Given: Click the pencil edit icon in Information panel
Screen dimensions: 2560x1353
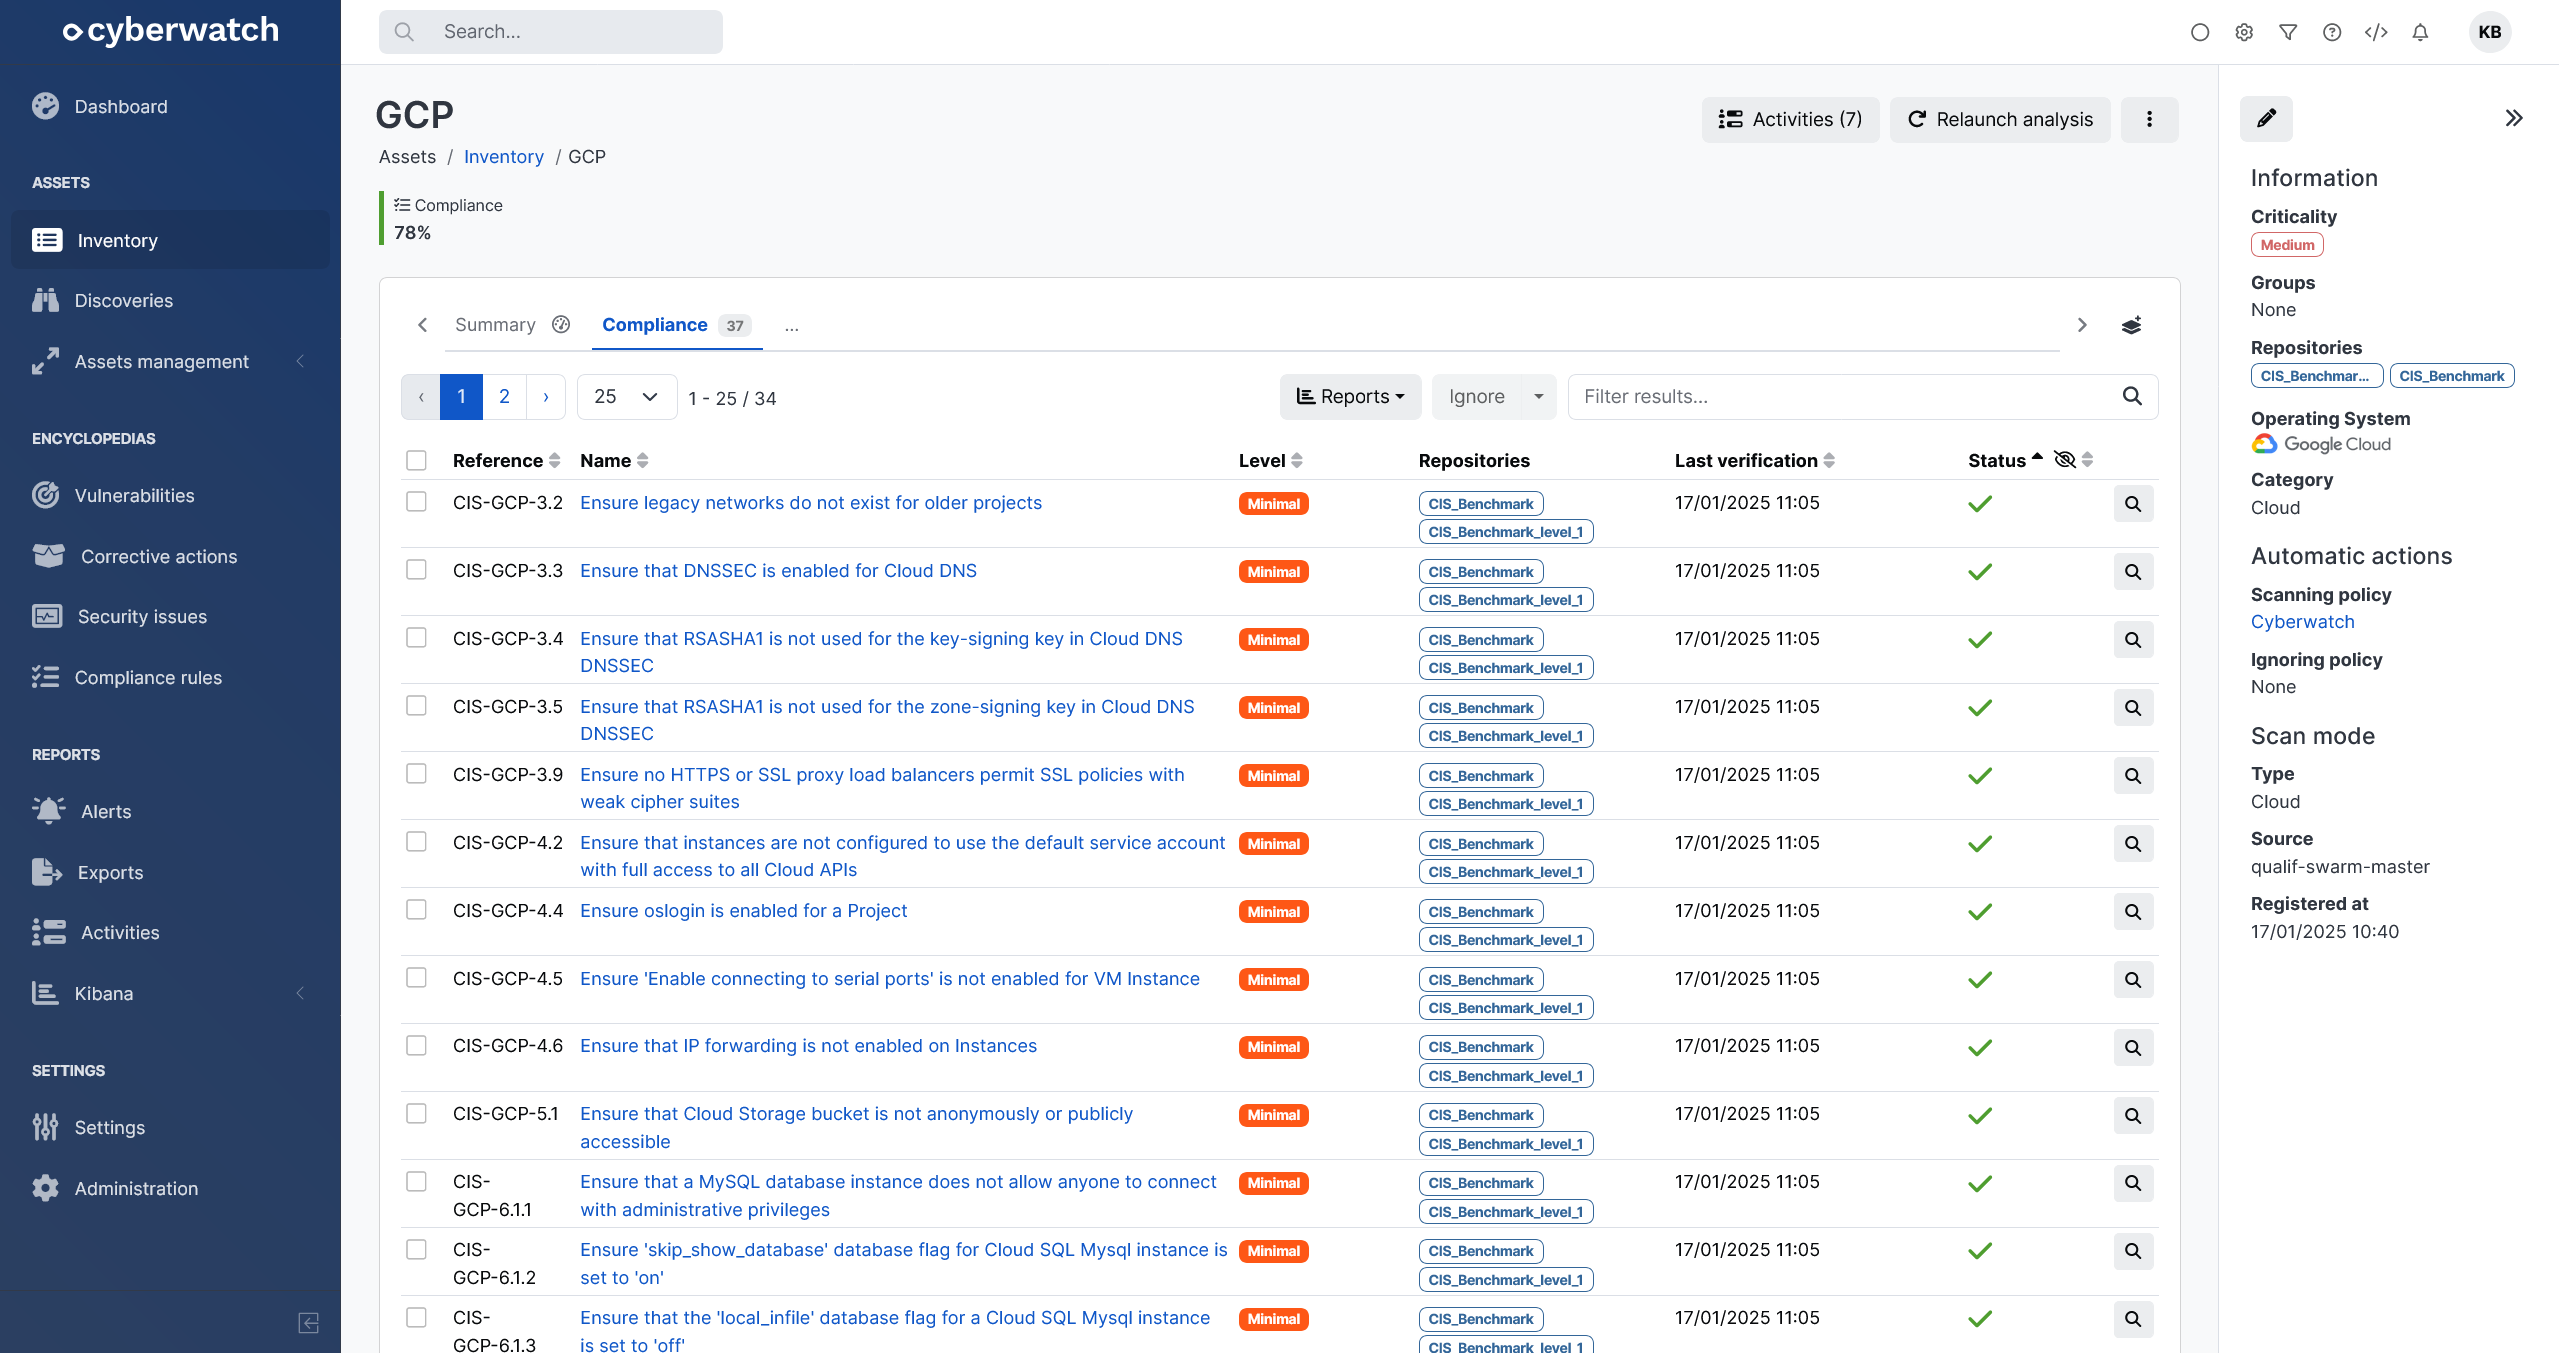Looking at the screenshot, I should coord(2266,119).
